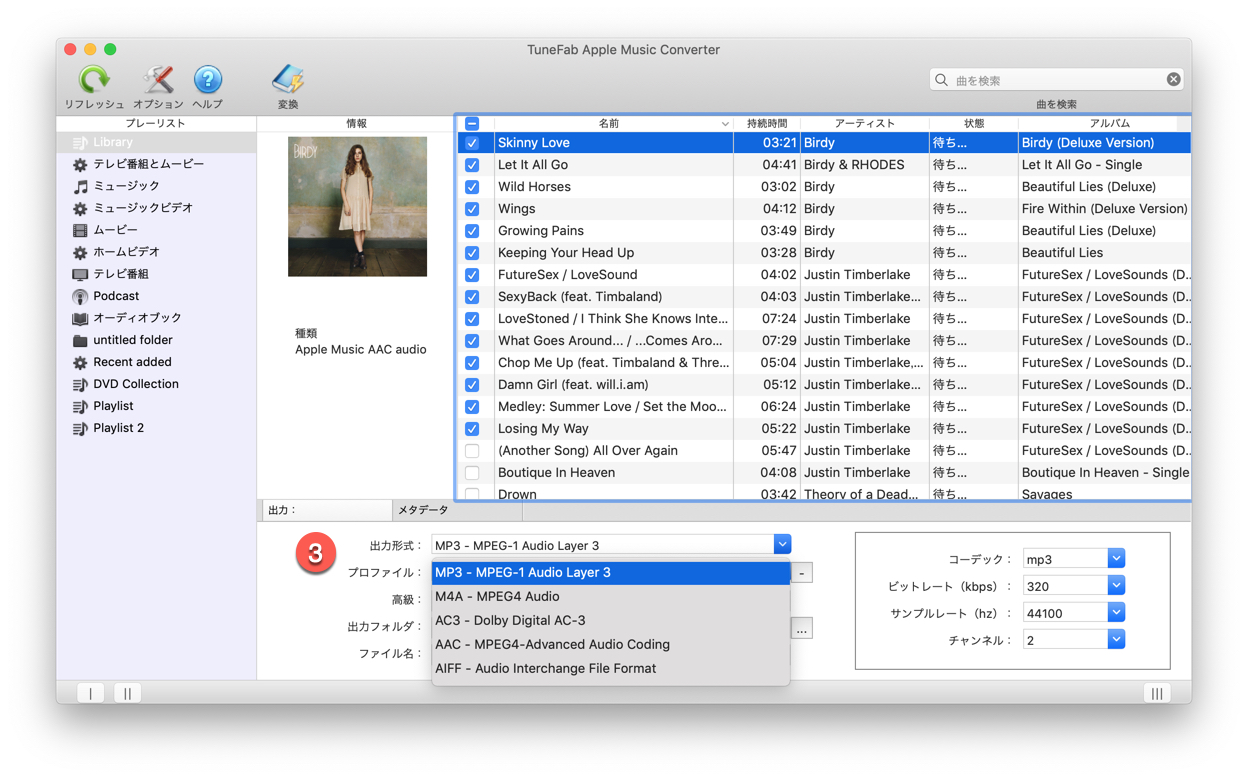The image size is (1248, 778).
Task: Click the 状態 column header
Action: point(974,124)
